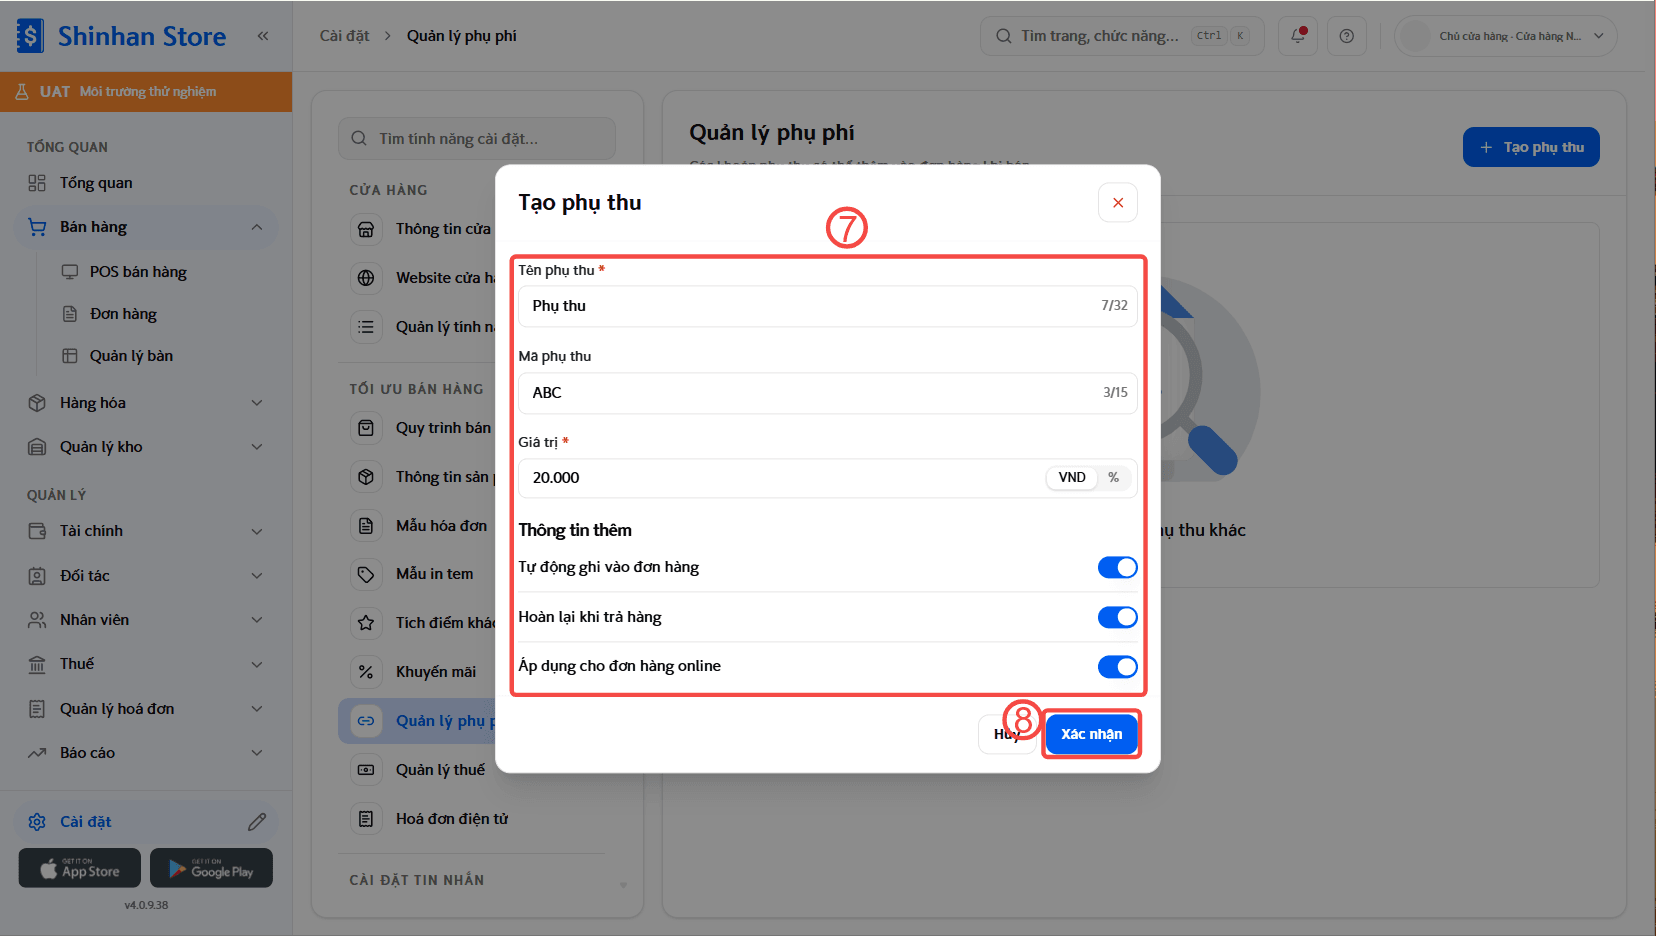
Task: Open the notification bell icon
Action: [x=1298, y=36]
